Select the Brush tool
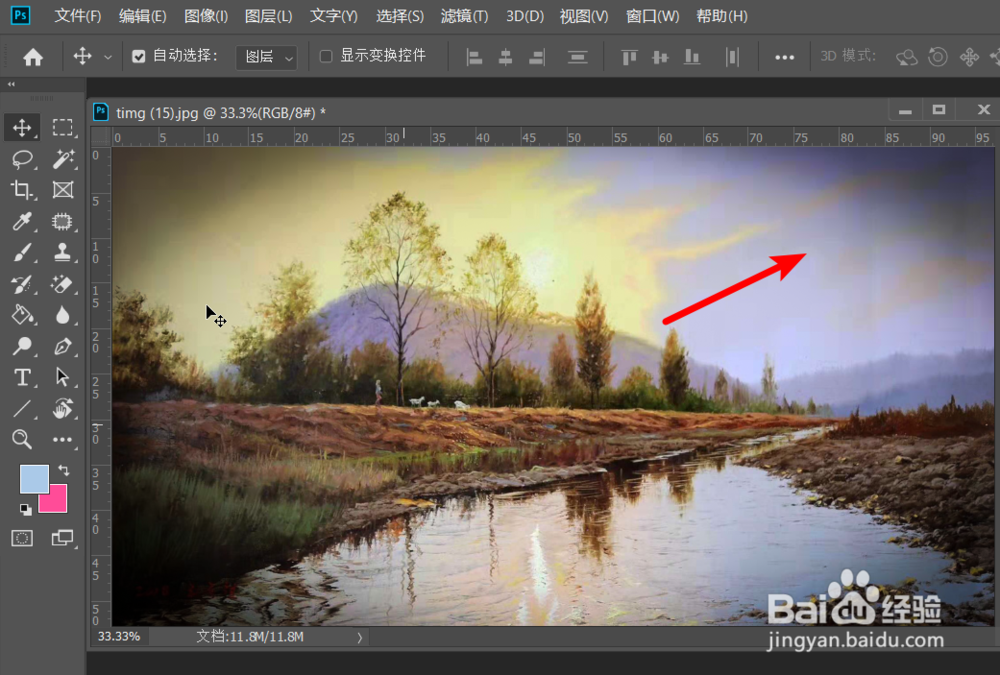 tap(22, 253)
